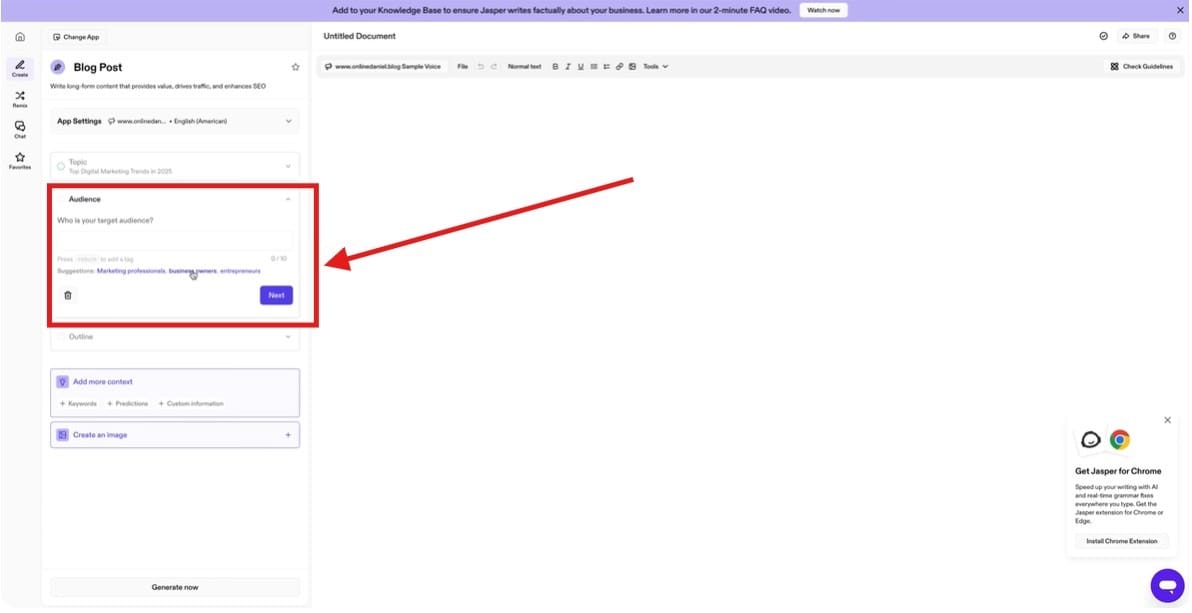Go to the Home sidebar icon
Image resolution: width=1192 pixels, height=613 pixels.
[20, 37]
